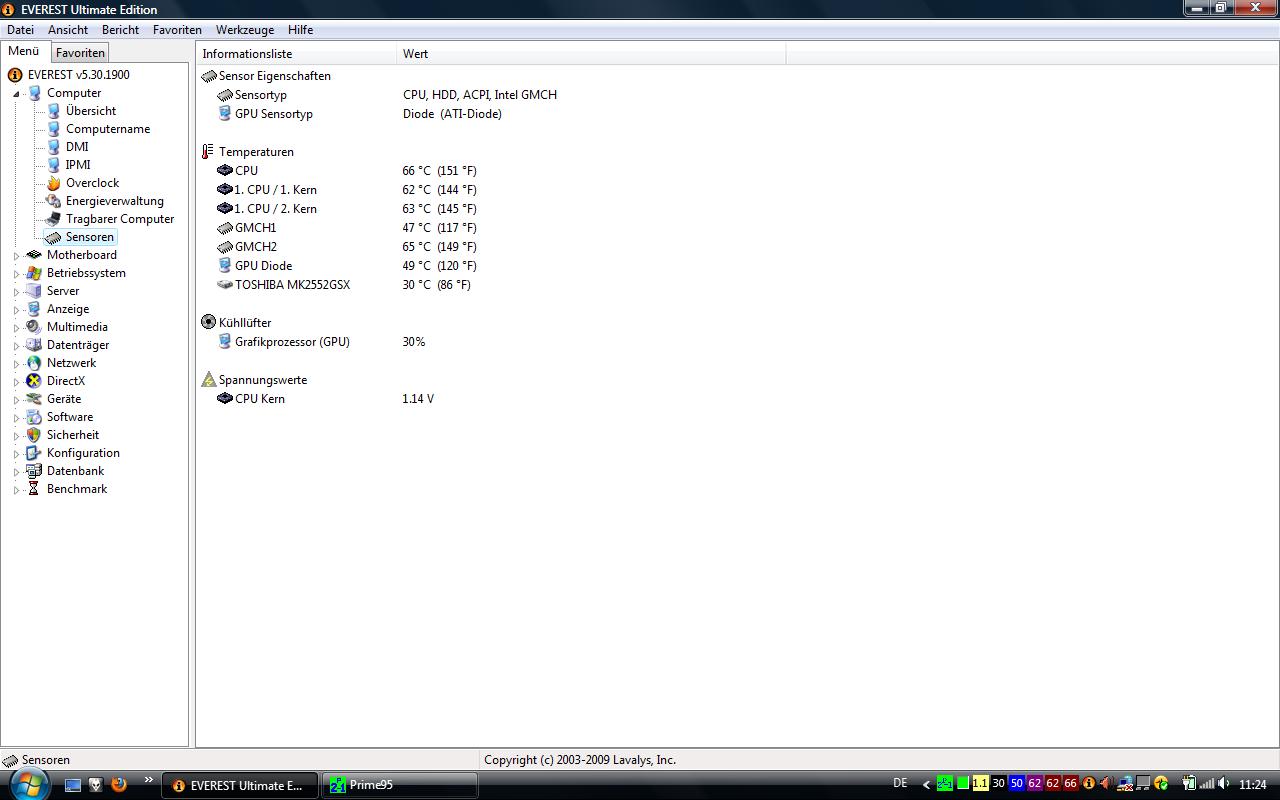1280x800 pixels.
Task: Select EVEREST v5.30.1900 root item
Action: [78, 75]
